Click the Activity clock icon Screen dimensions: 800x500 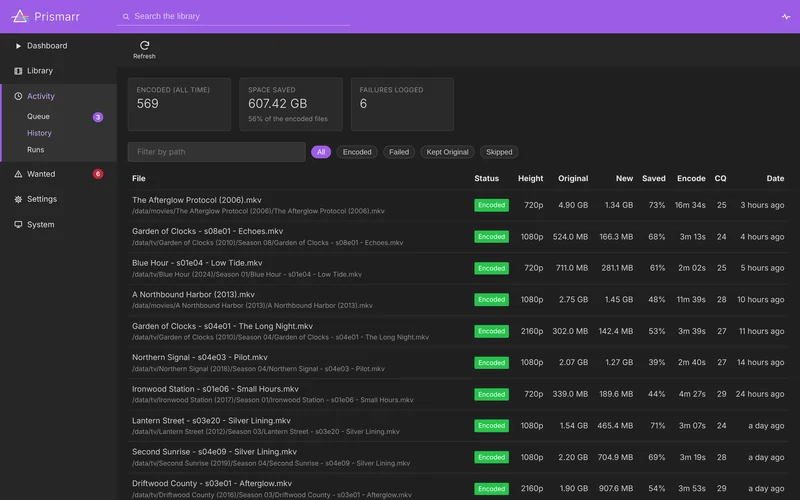pos(18,96)
